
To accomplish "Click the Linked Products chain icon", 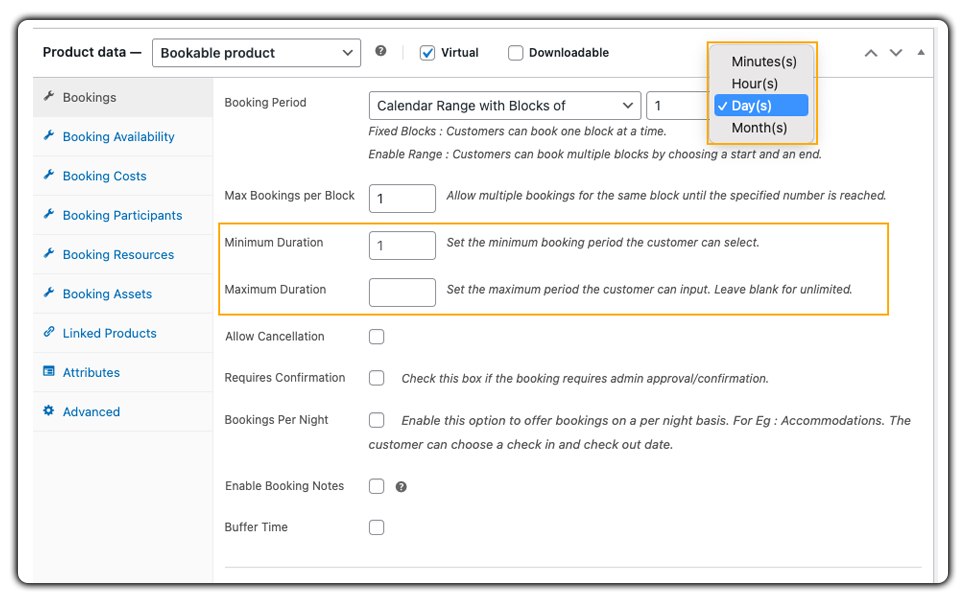I will 49,332.
